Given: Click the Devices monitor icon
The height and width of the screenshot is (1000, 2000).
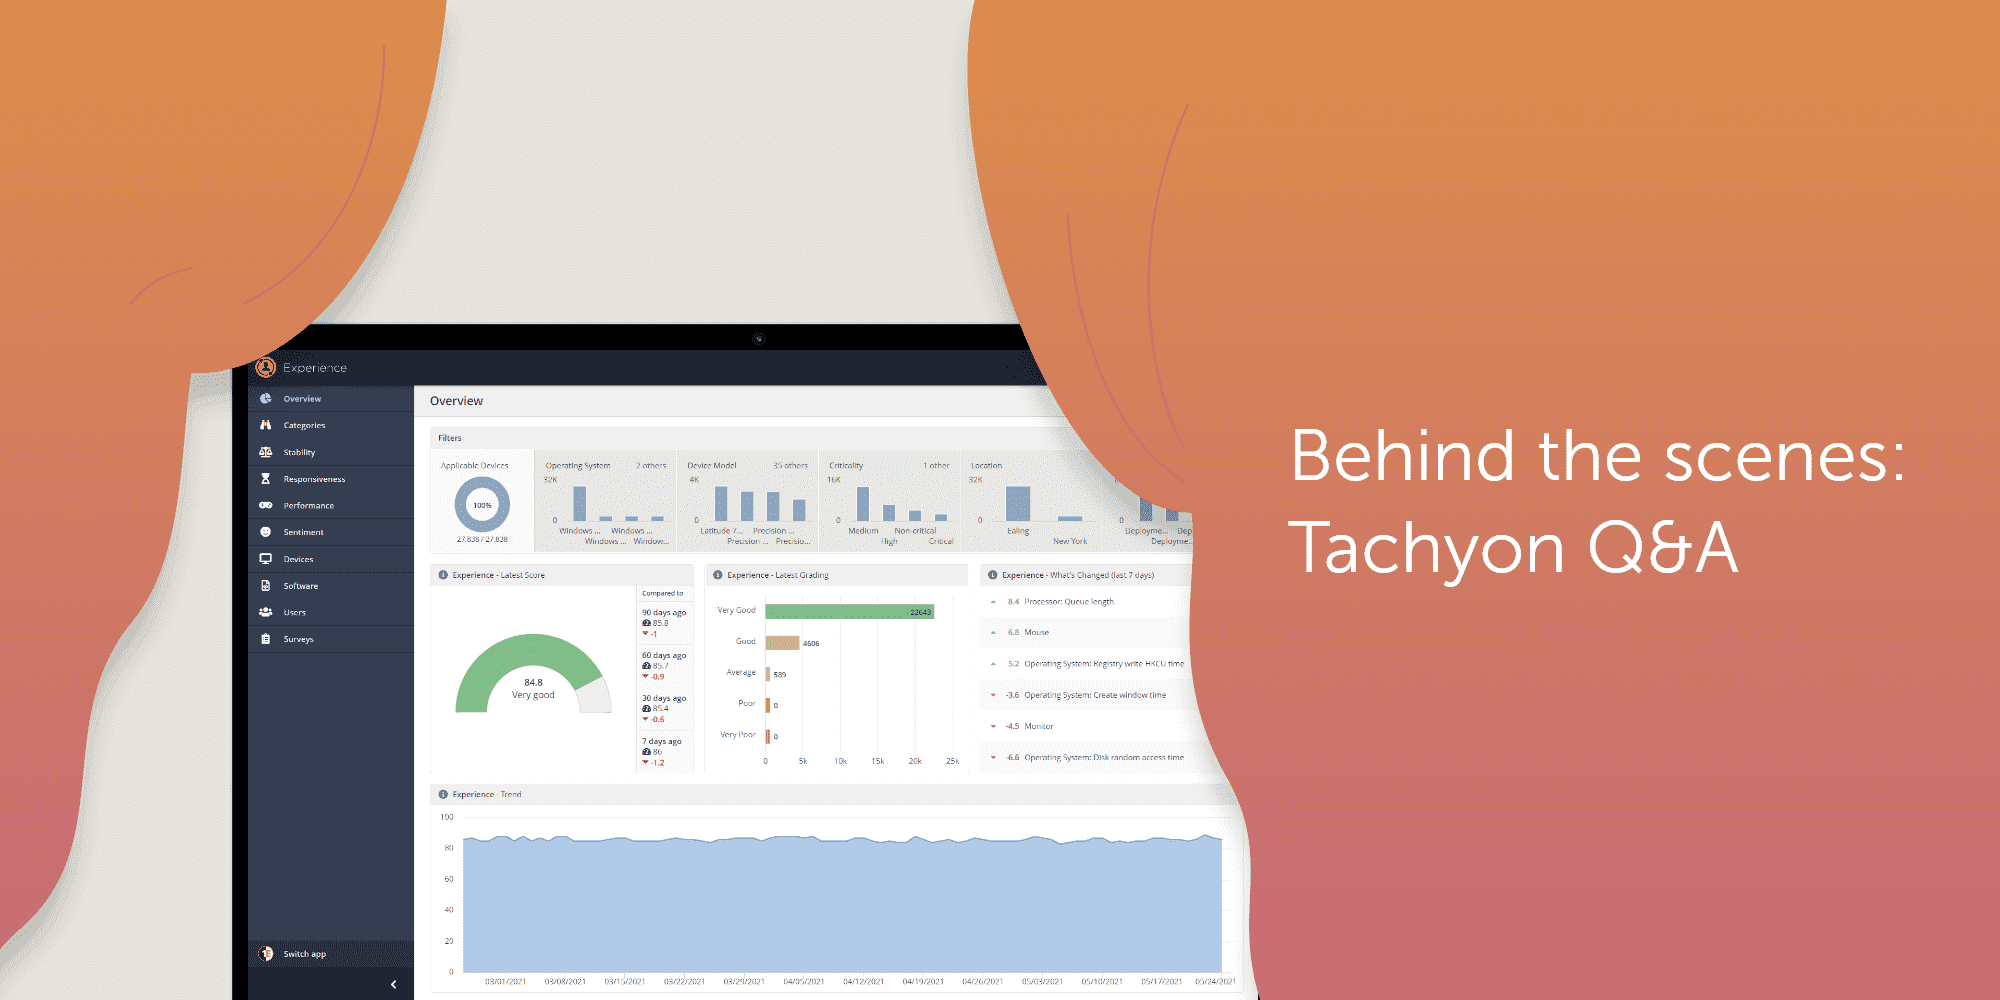Looking at the screenshot, I should [266, 559].
